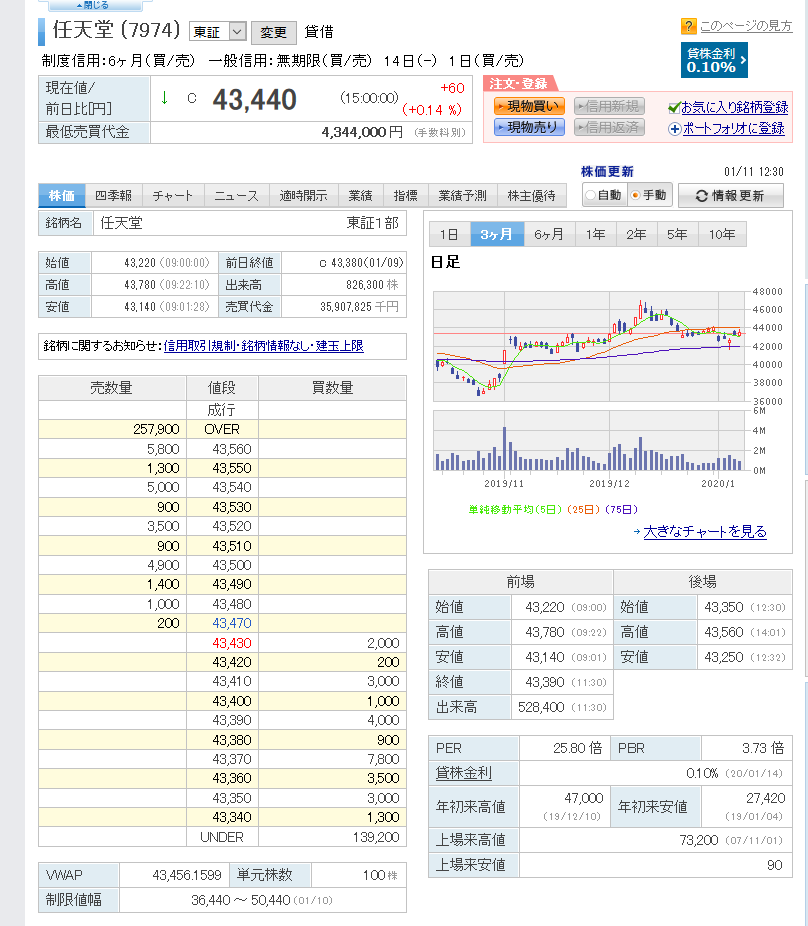Image resolution: width=808 pixels, height=926 pixels.
Task: Select the 手動 update radio button
Action: (x=636, y=195)
